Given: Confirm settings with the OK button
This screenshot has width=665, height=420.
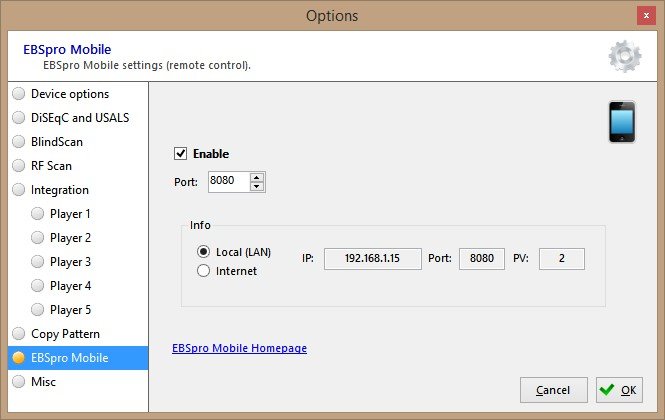Looking at the screenshot, I should (619, 390).
